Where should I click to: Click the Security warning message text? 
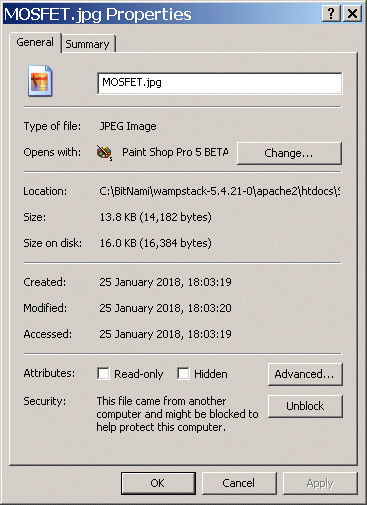[x=177, y=414]
